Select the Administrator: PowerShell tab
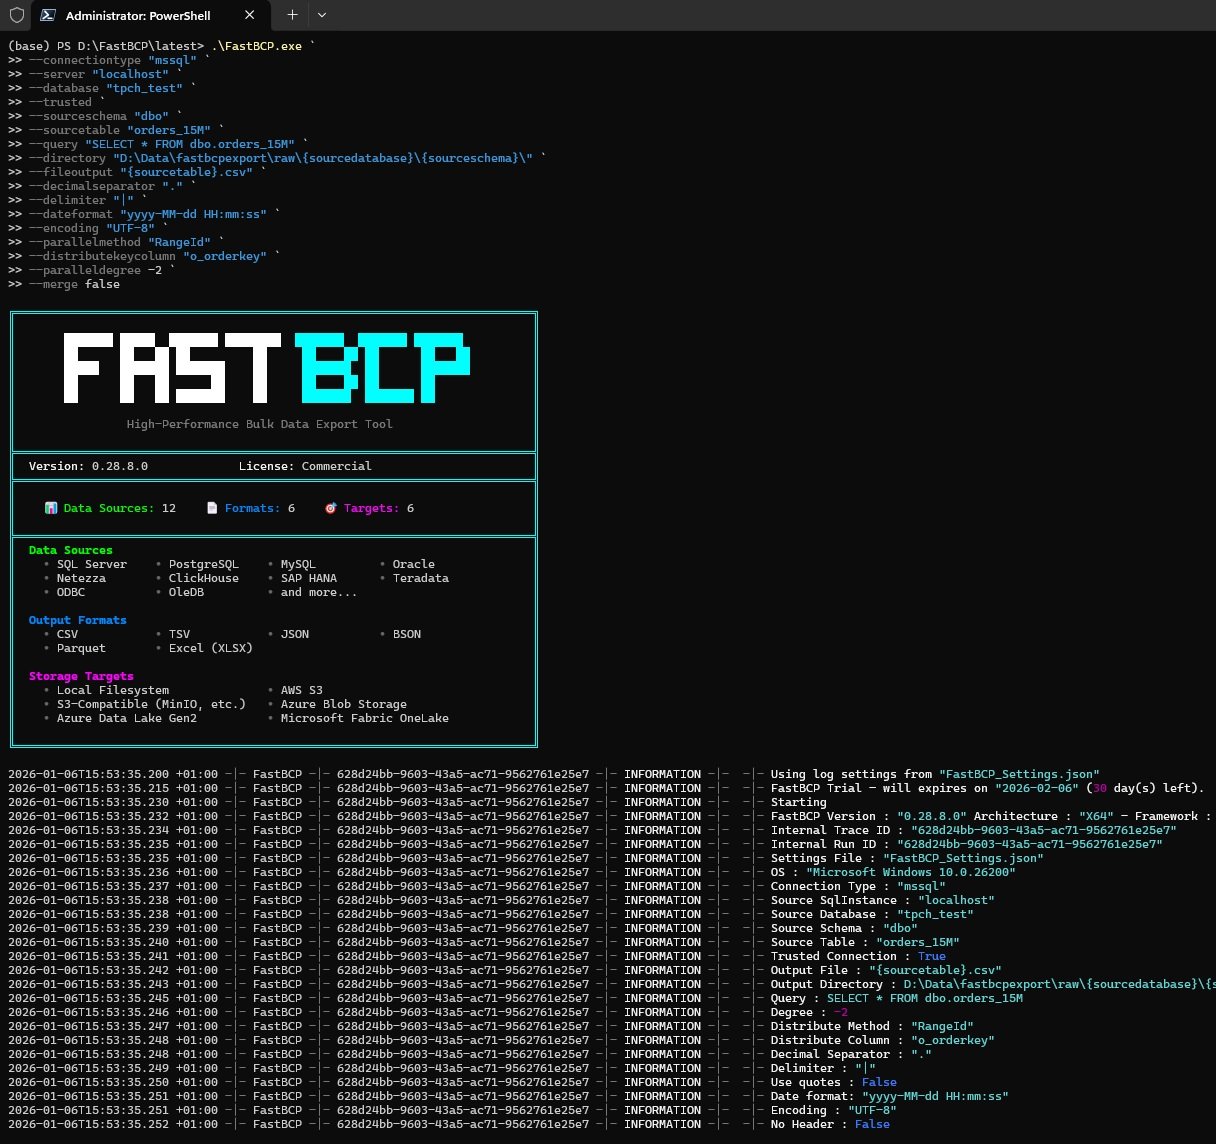 [150, 15]
